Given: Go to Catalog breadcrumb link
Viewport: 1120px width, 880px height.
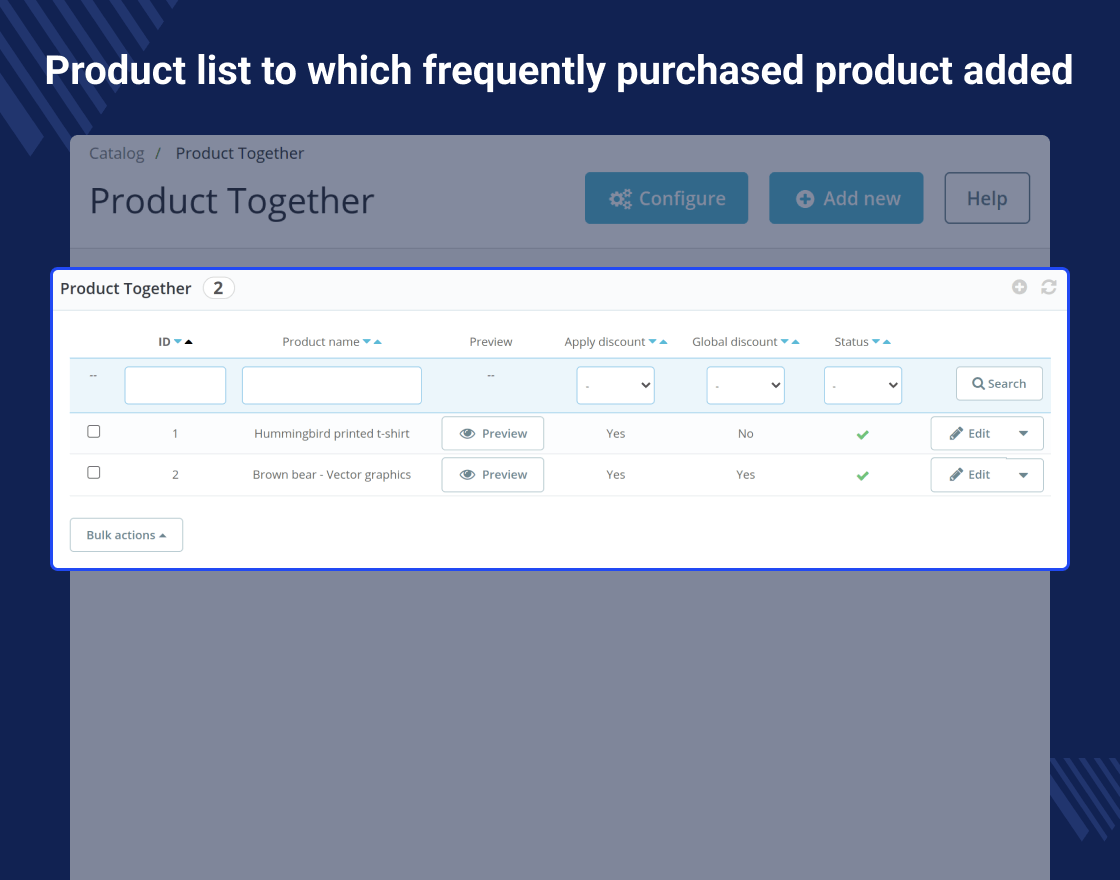Looking at the screenshot, I should click(x=116, y=154).
